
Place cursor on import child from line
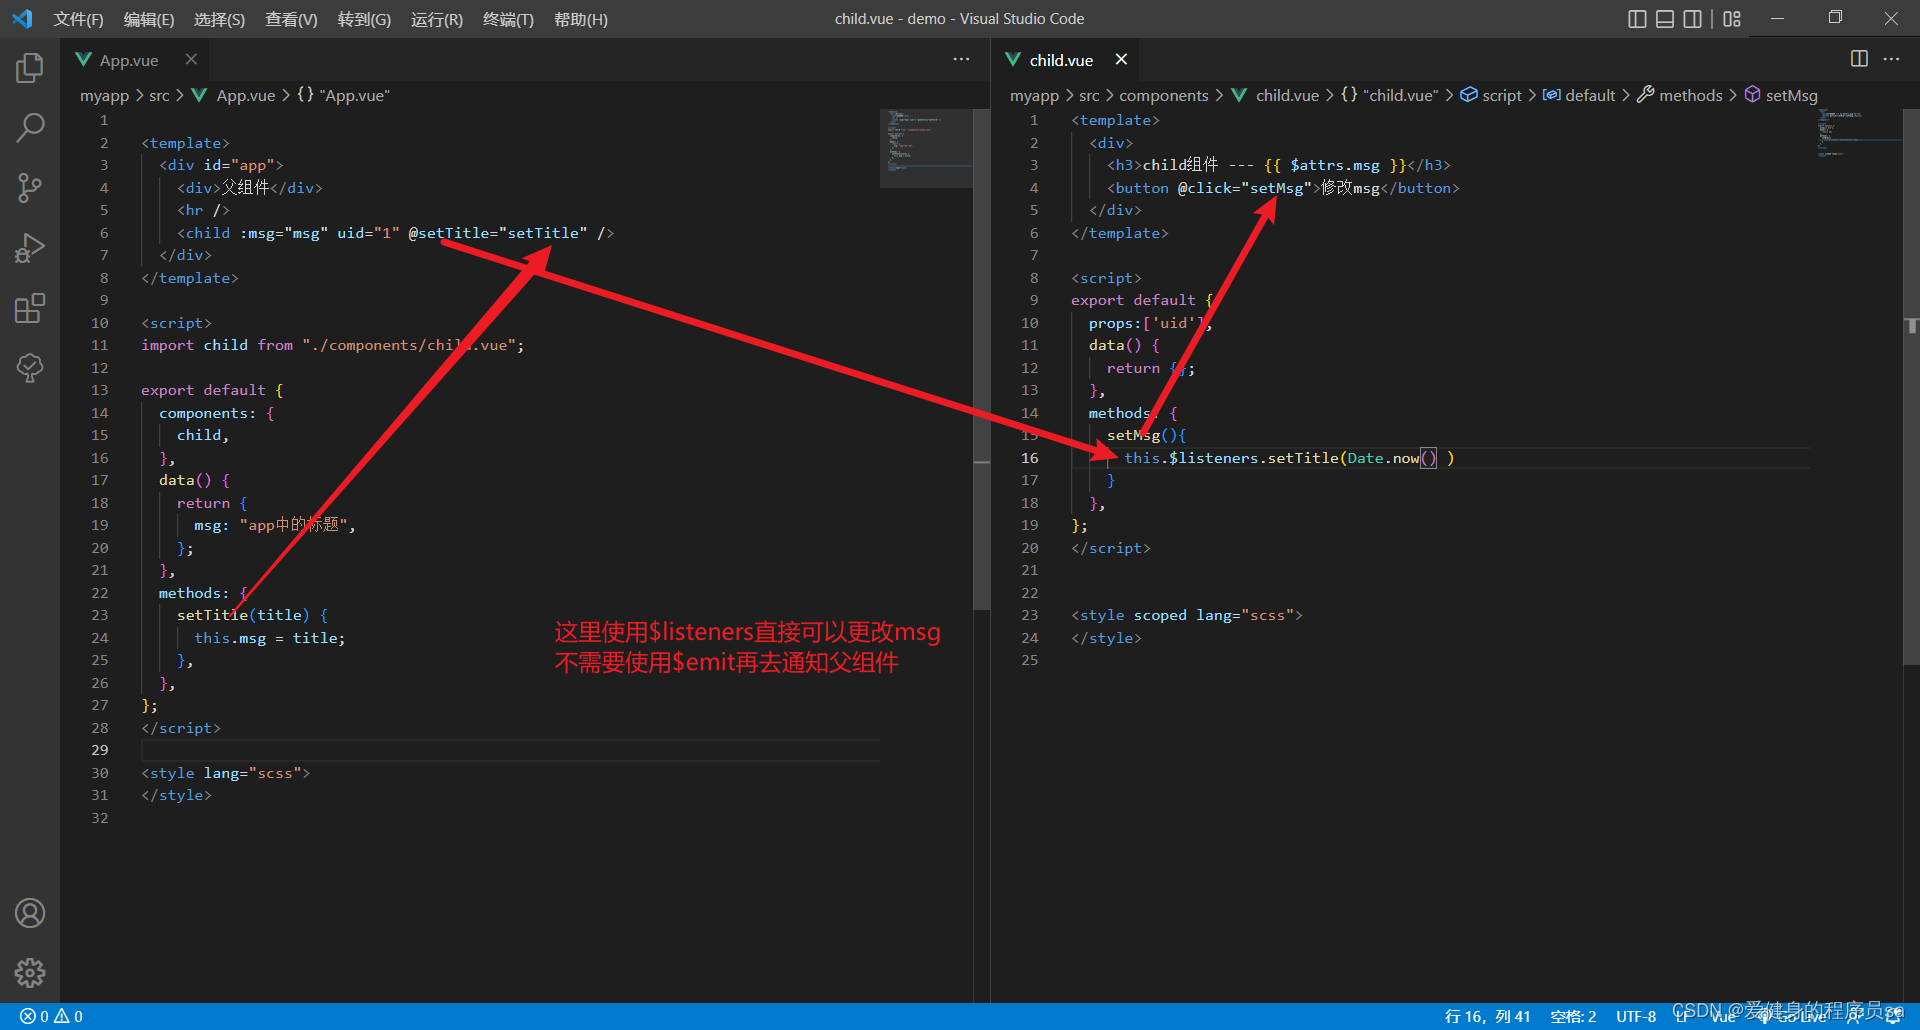pyautogui.click(x=332, y=345)
